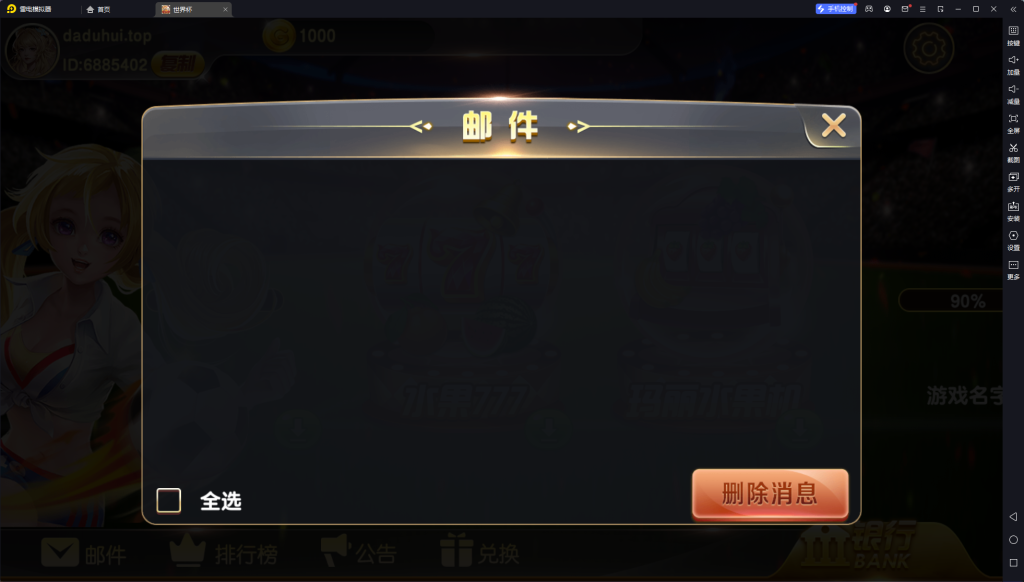This screenshot has height=582, width=1024.
Task: Open the emulator hamburger menu
Action: click(922, 9)
